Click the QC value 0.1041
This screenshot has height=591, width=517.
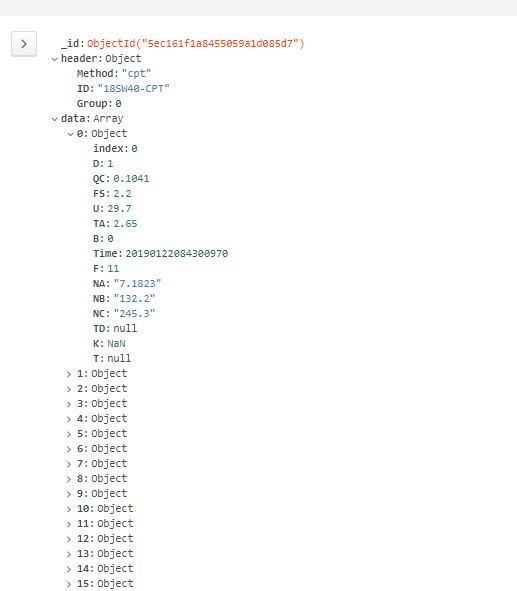click(131, 179)
